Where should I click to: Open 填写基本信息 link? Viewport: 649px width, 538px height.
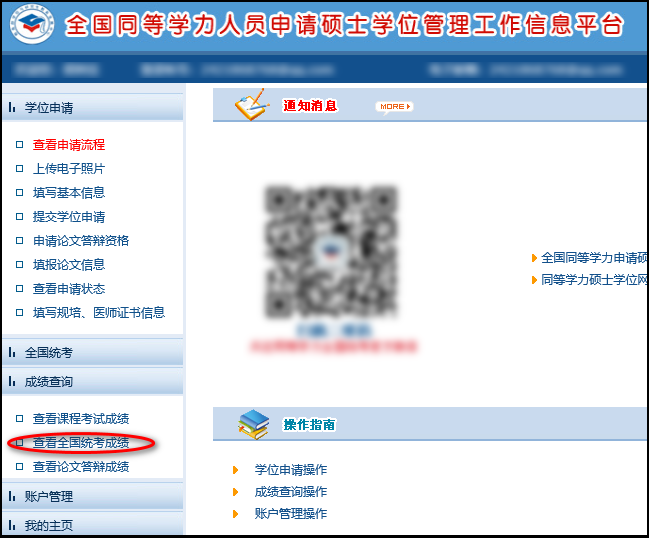[69, 193]
